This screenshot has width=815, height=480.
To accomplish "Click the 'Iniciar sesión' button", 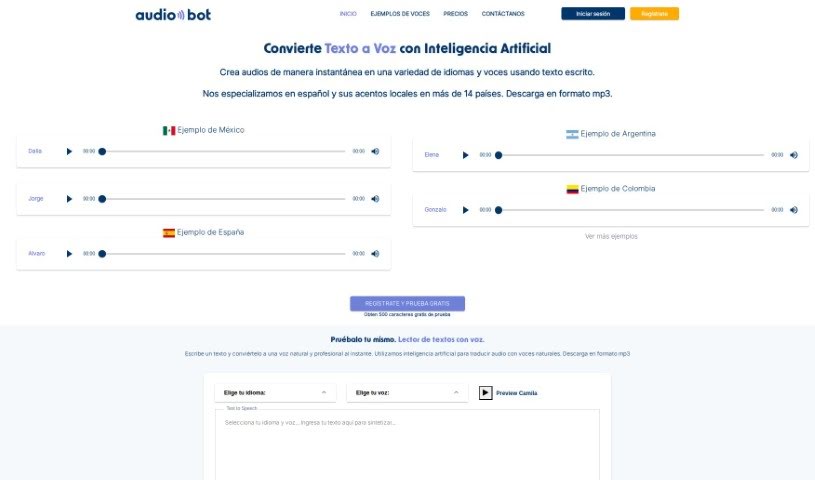I will [593, 14].
